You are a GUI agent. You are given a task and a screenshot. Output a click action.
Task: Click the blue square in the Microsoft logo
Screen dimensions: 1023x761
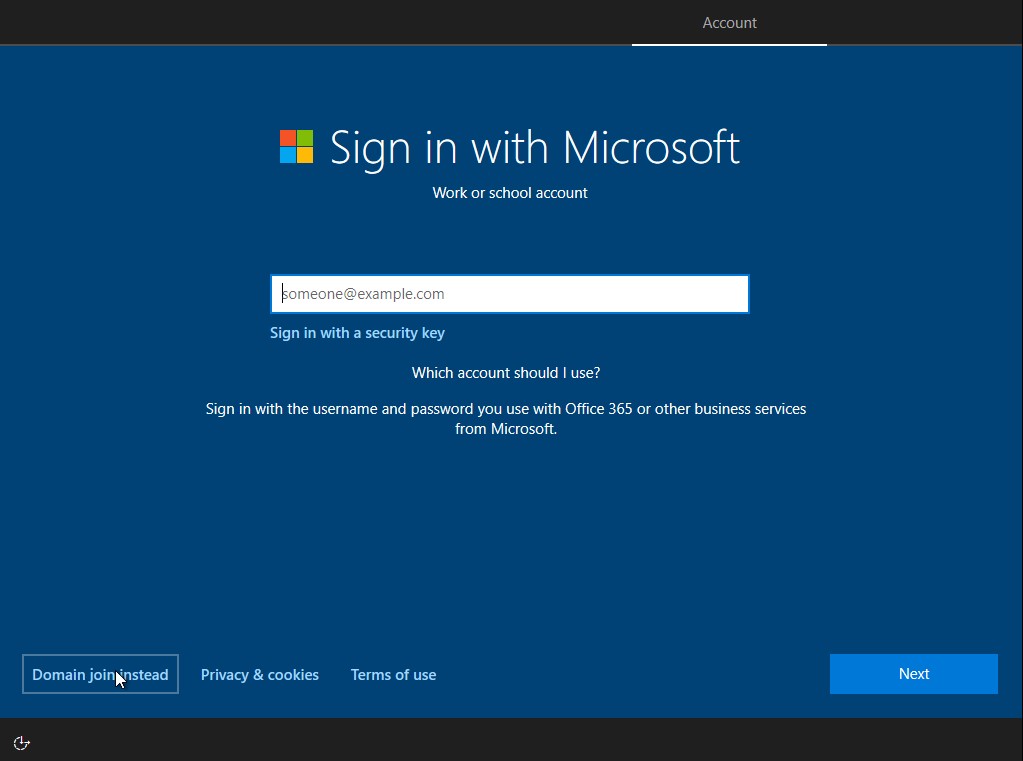click(x=288, y=155)
